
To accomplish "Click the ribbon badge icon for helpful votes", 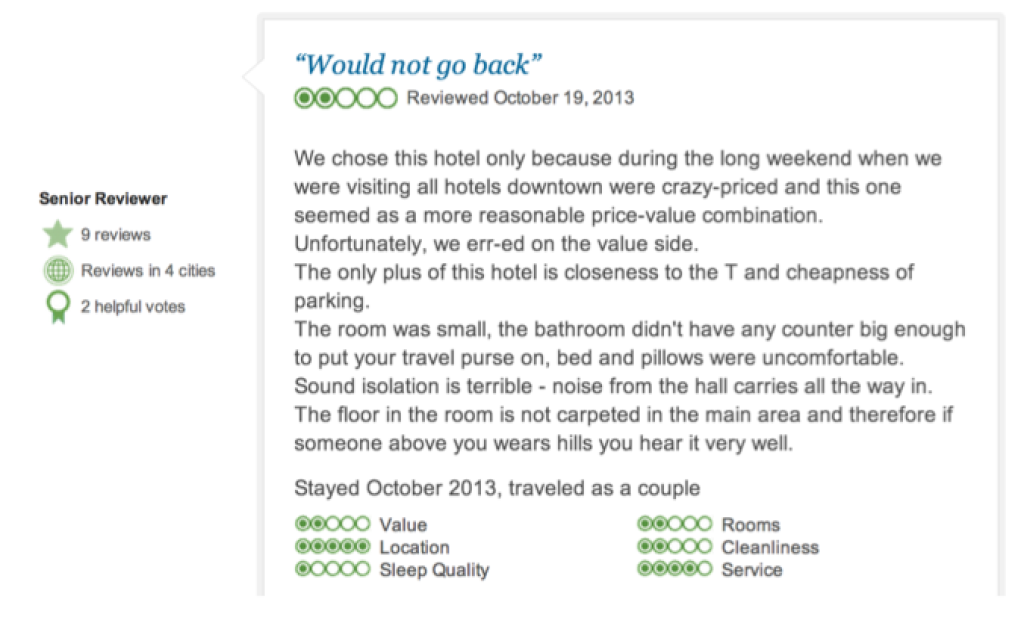I will click(58, 307).
